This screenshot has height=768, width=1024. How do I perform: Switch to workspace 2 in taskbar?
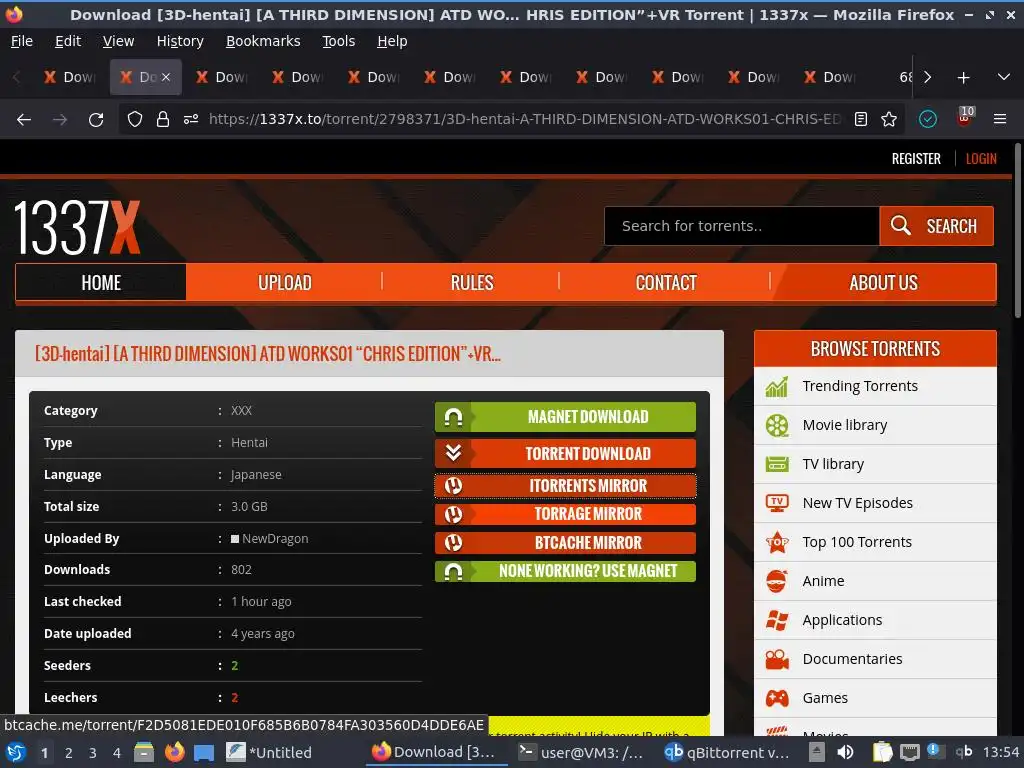(x=69, y=753)
